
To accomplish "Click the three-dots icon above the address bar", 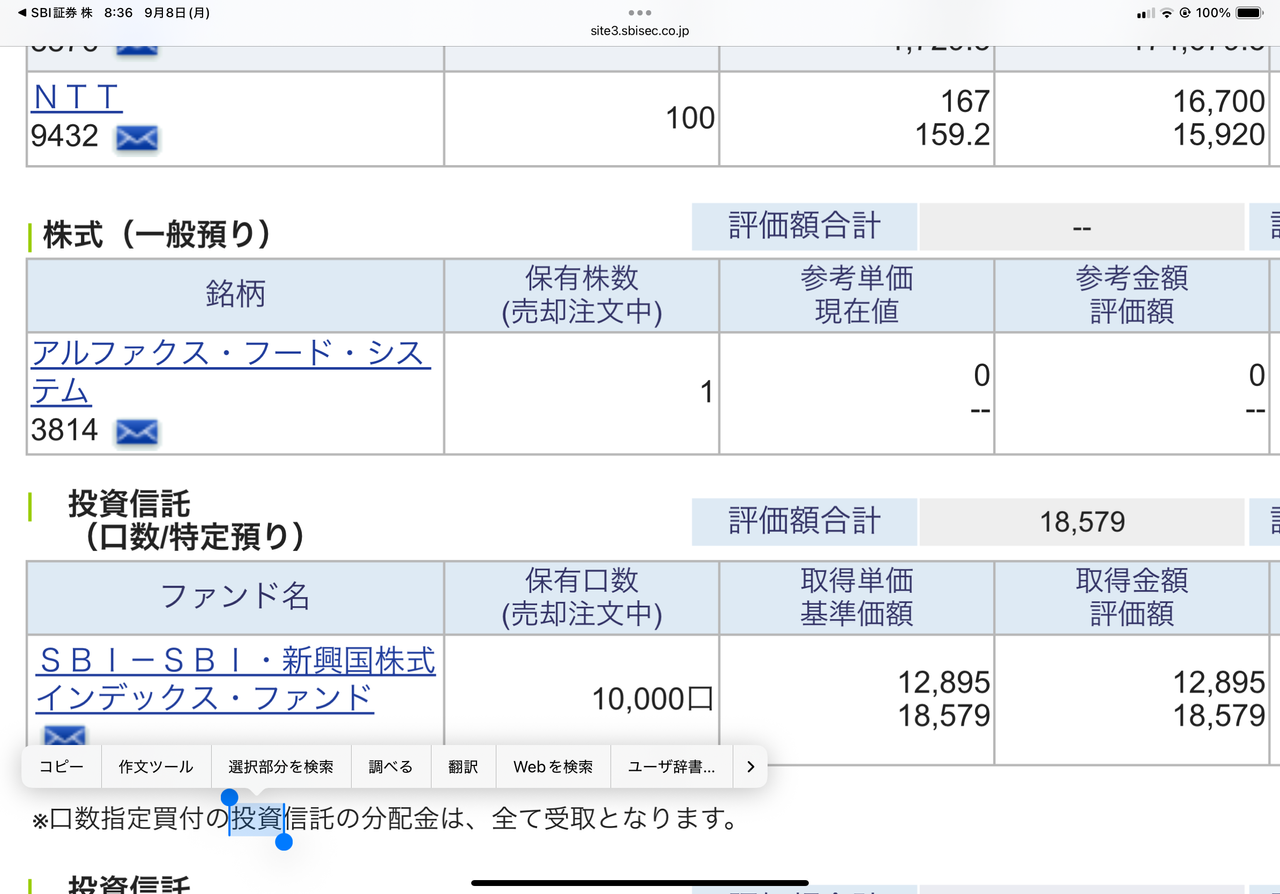I will coord(639,11).
